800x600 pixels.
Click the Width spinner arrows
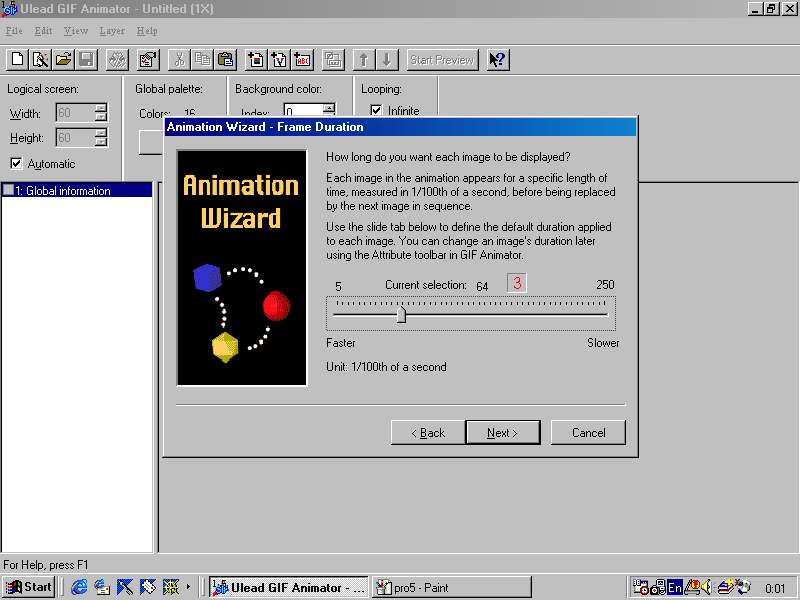[x=100, y=114]
